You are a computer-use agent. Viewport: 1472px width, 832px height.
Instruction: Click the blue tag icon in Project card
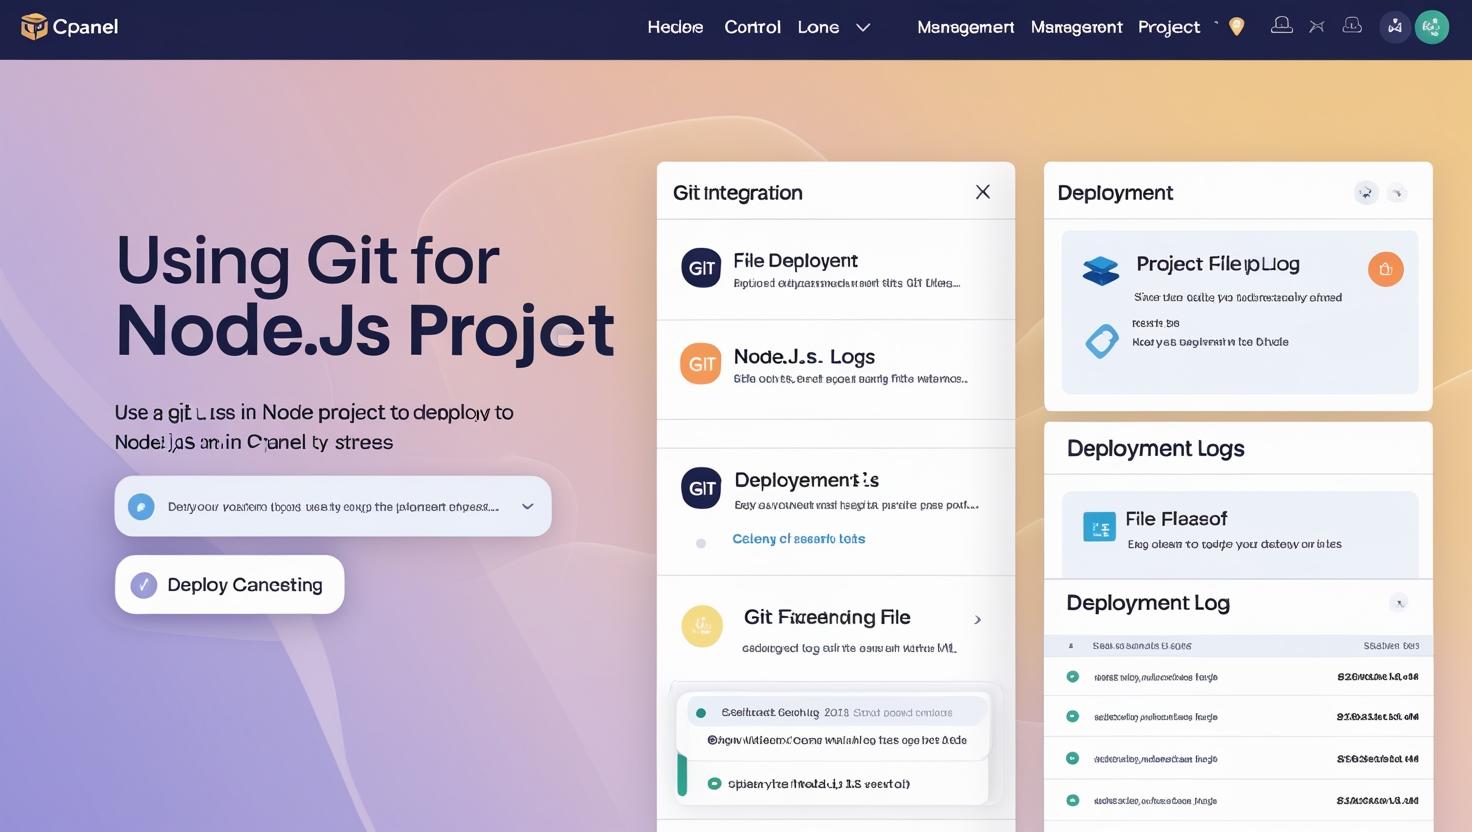click(x=1101, y=341)
